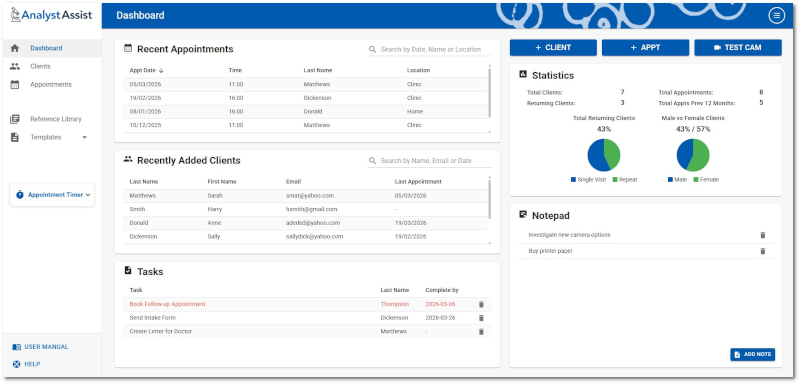Click the sallydick@yahoo.com email cell

click(314, 237)
